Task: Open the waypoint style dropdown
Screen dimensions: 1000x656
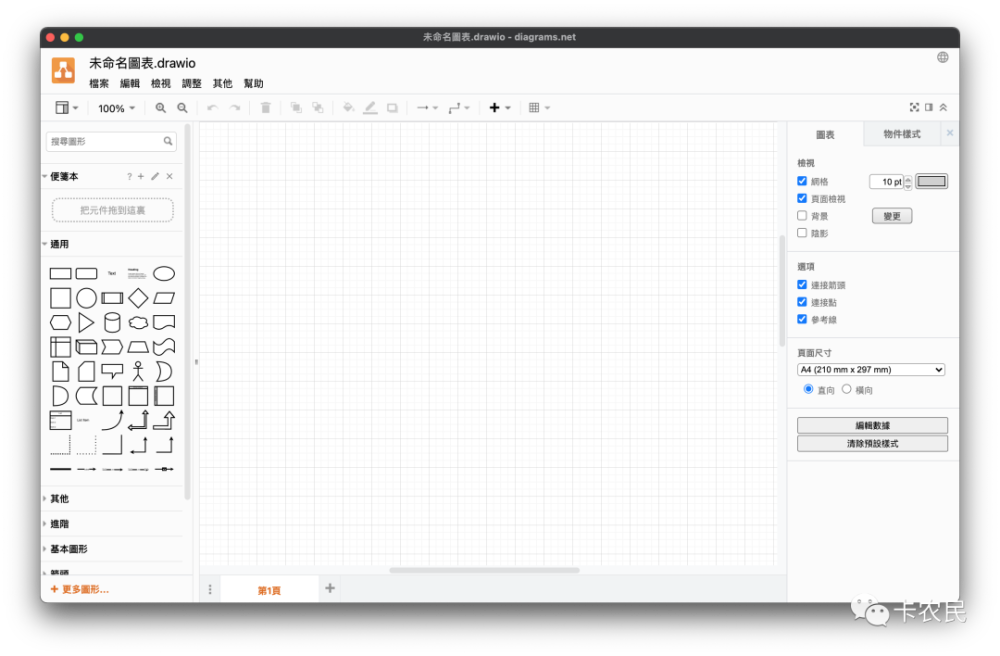Action: click(x=459, y=108)
